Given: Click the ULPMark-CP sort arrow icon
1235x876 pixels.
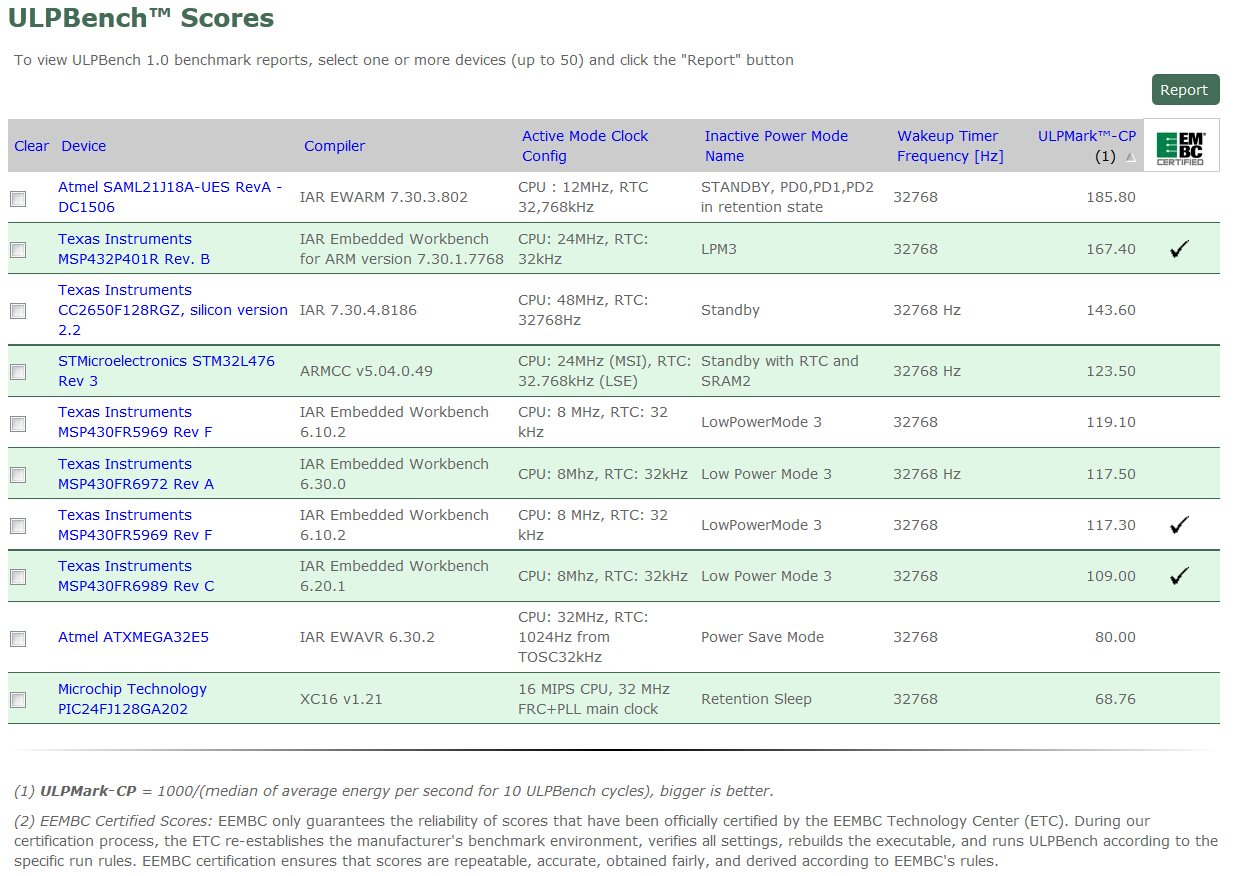Looking at the screenshot, I should point(1130,157).
